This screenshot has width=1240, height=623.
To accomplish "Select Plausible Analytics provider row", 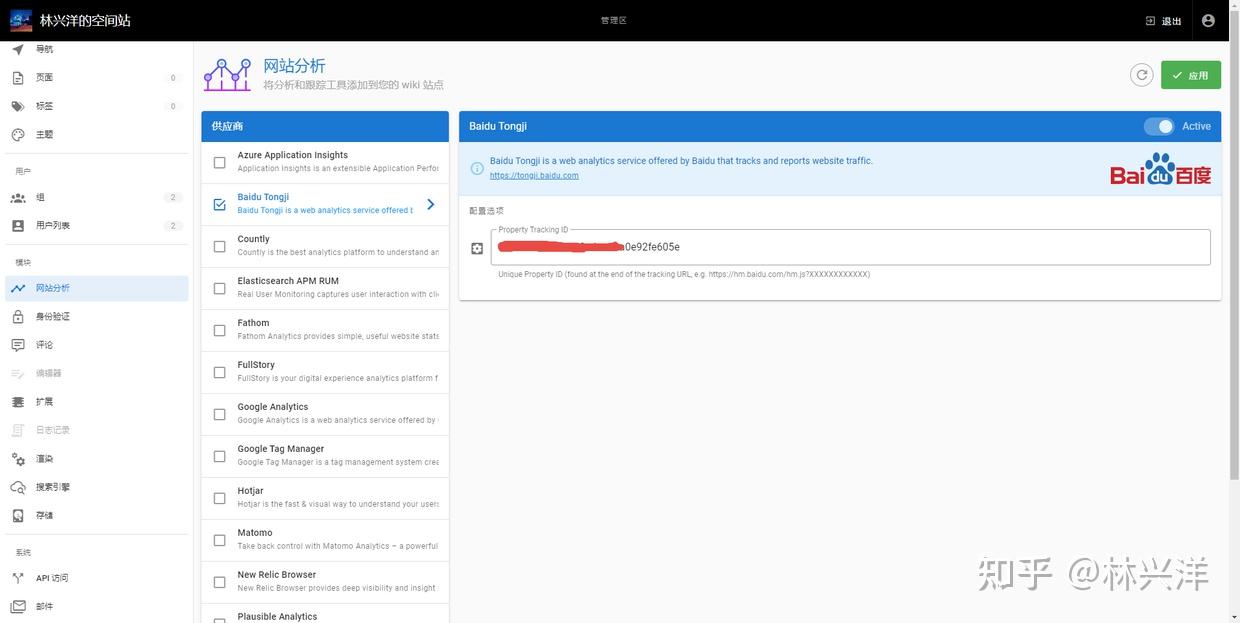I will tap(325, 613).
